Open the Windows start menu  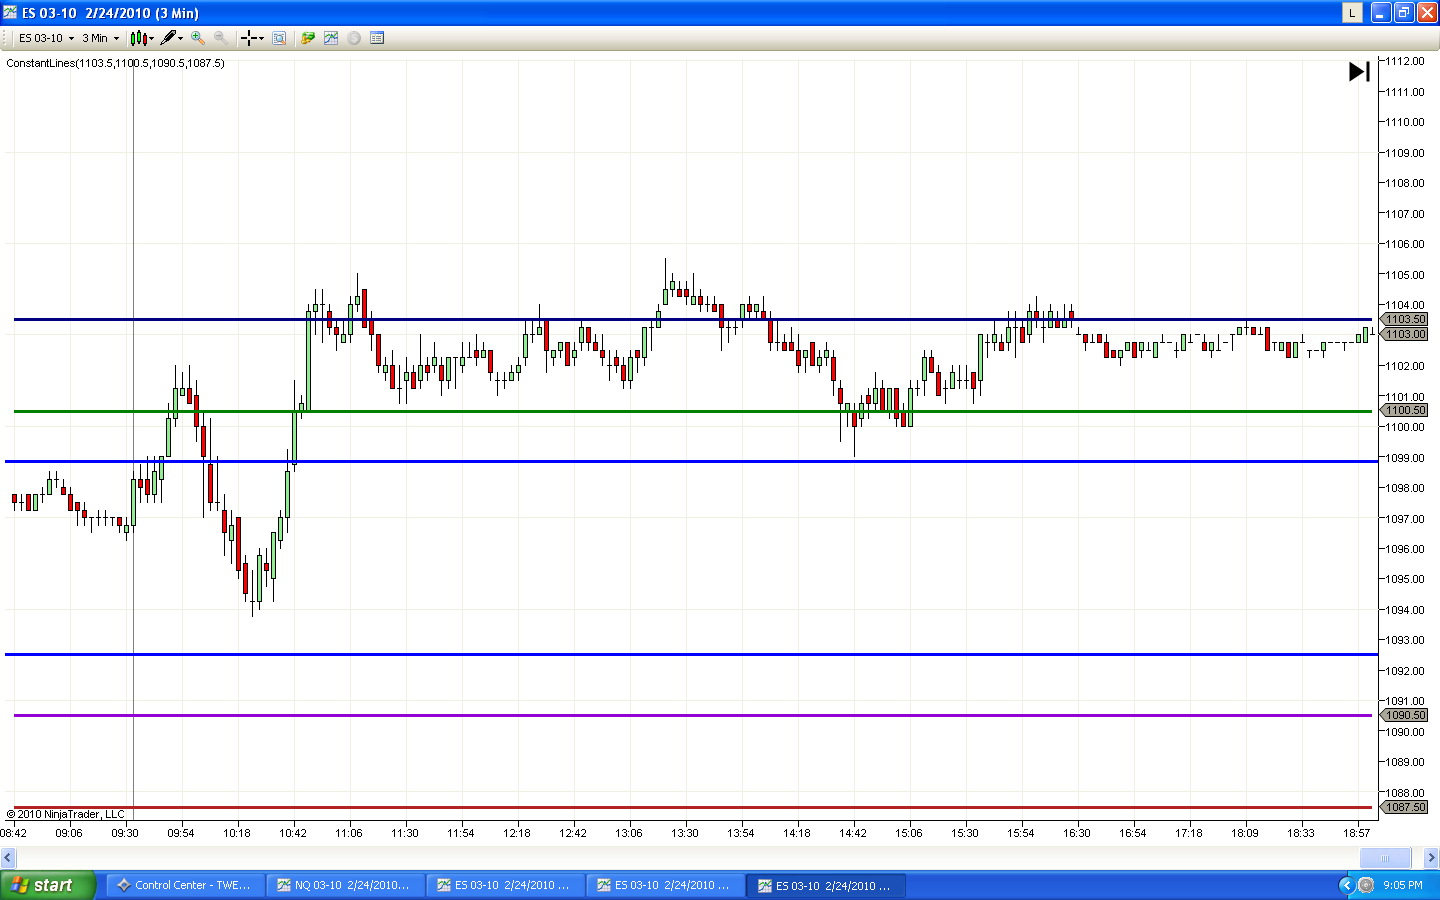pyautogui.click(x=48, y=885)
